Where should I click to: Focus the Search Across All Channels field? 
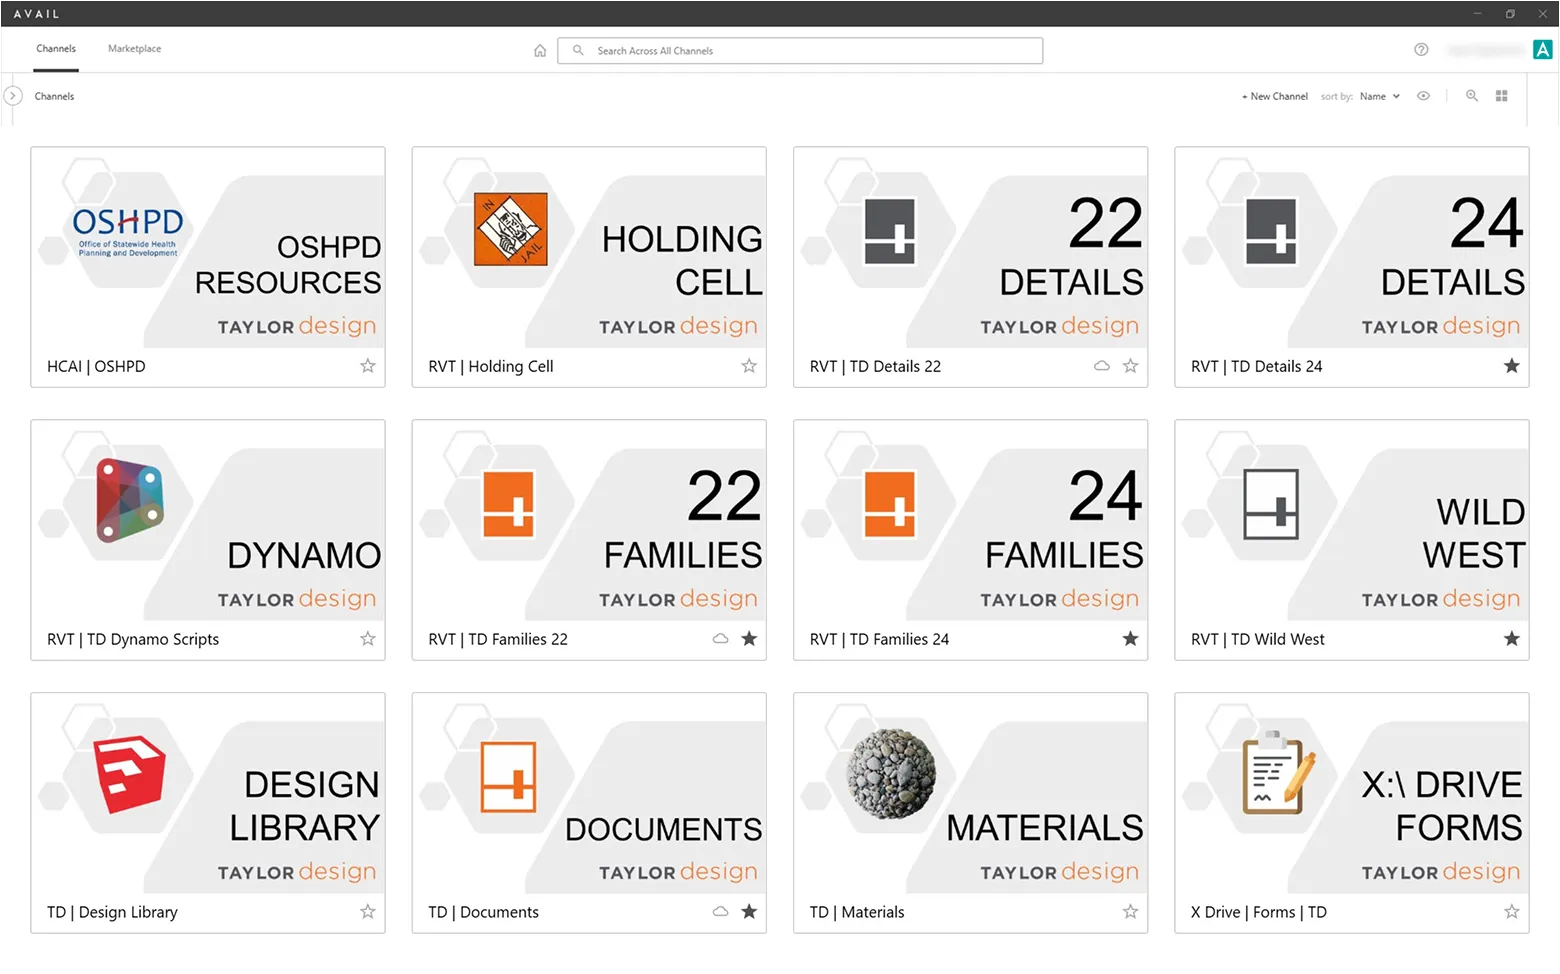[x=800, y=50]
